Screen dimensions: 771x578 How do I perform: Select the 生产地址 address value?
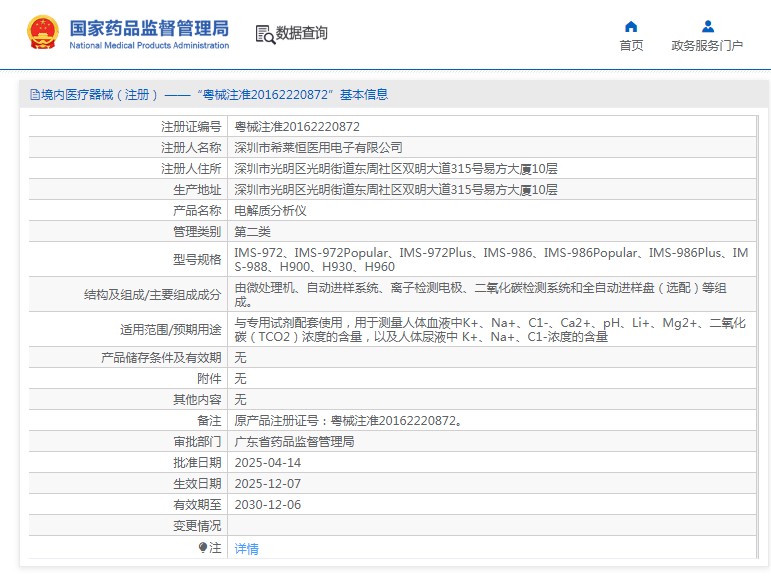click(x=396, y=190)
